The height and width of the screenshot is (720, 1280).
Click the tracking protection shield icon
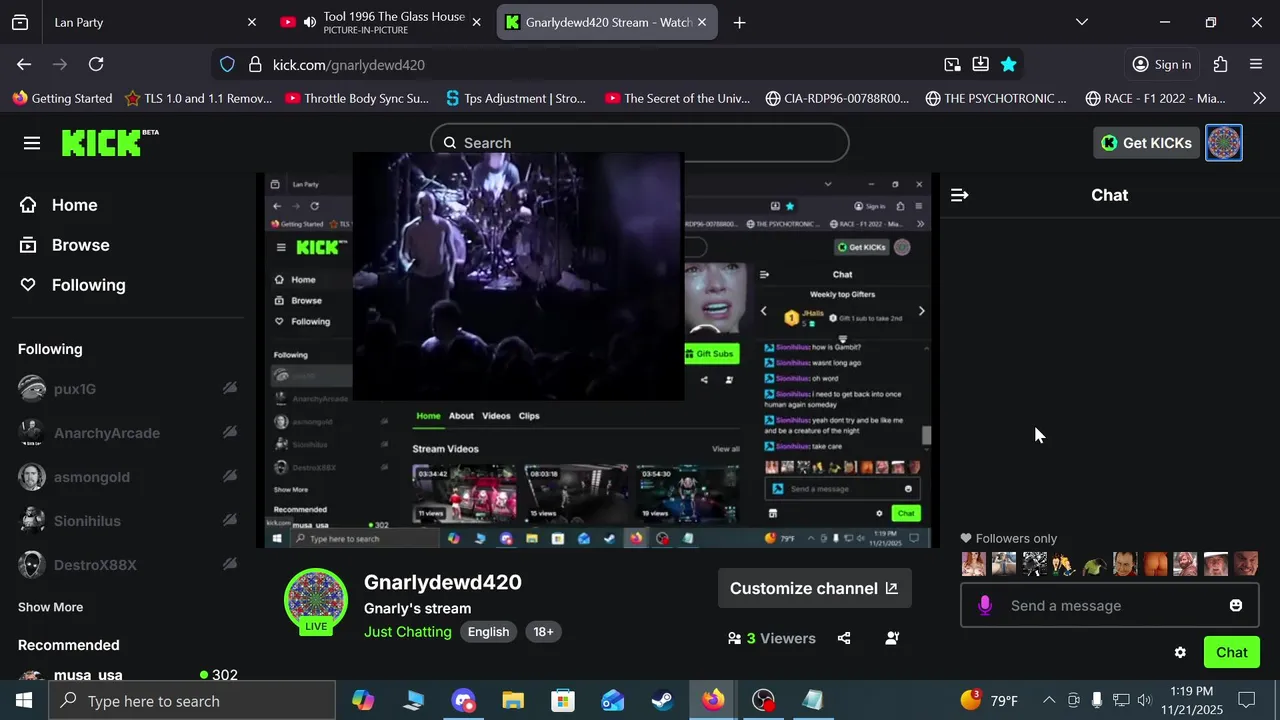[x=227, y=64]
